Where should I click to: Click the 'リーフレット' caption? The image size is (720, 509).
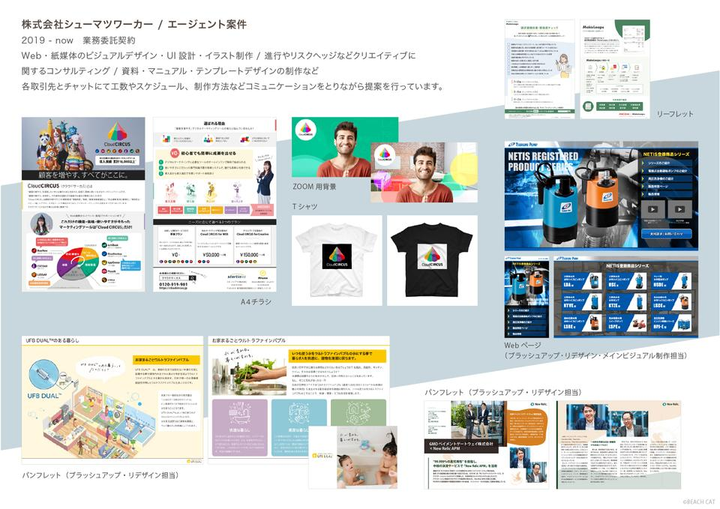[x=675, y=114]
